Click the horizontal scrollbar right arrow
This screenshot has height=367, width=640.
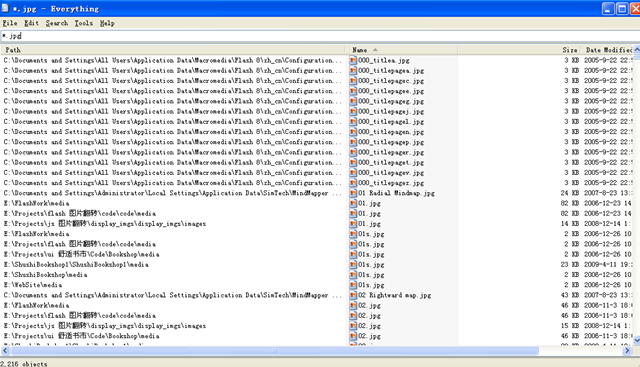tap(627, 351)
